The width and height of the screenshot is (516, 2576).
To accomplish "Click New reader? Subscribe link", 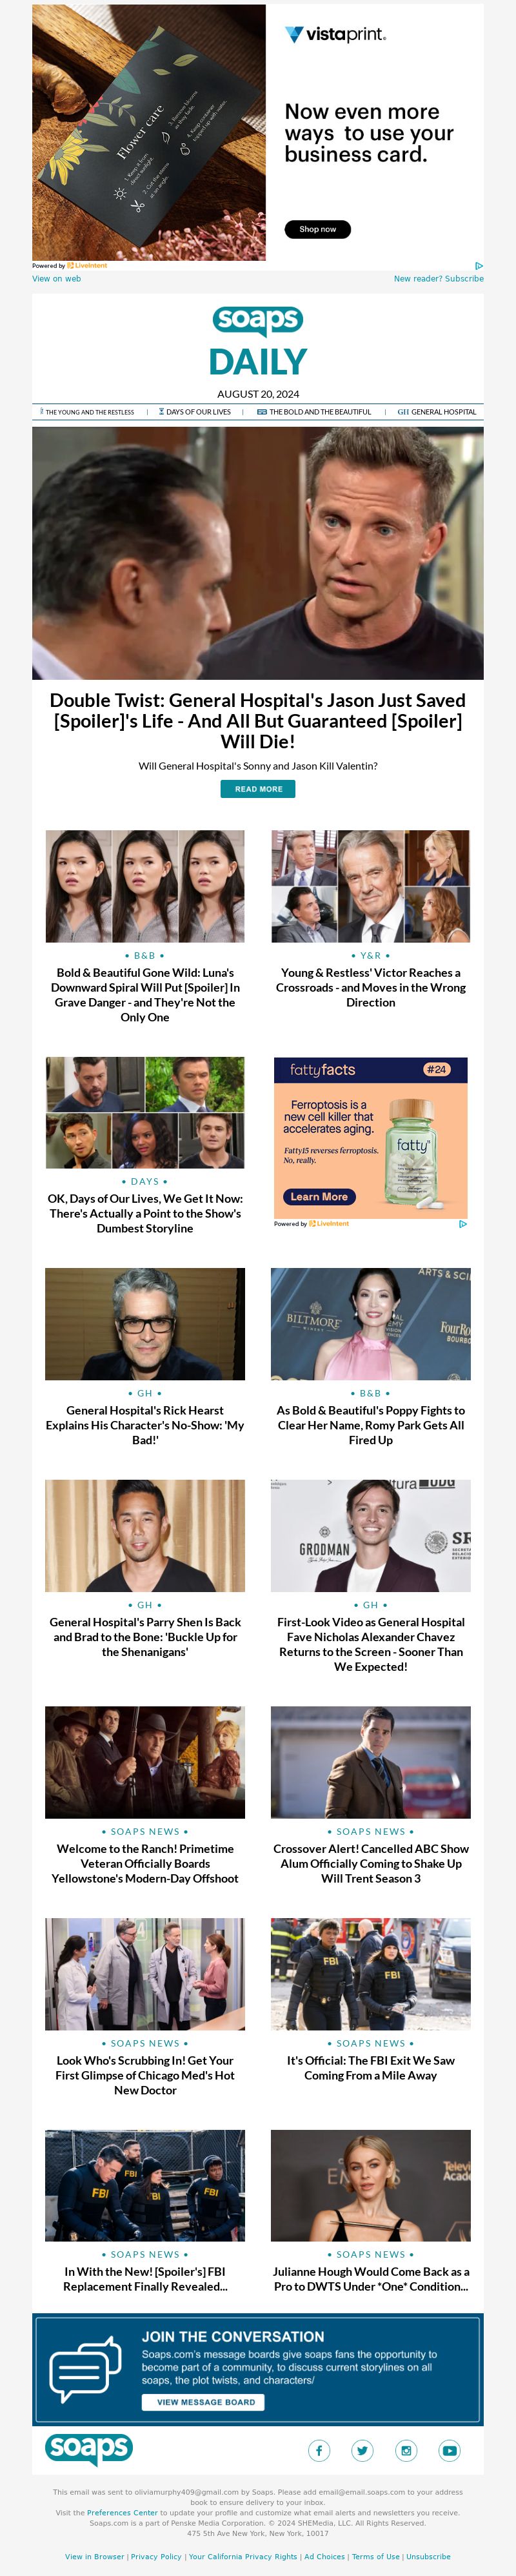I will 438,278.
